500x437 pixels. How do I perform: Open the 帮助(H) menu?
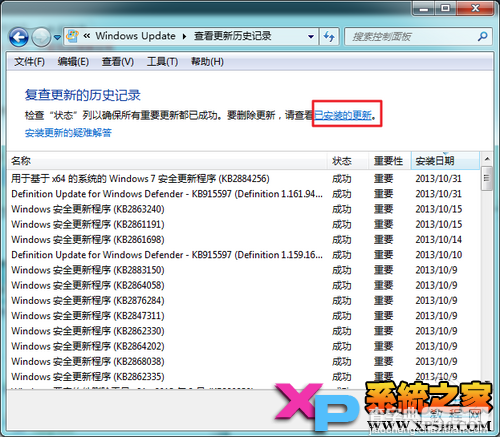coord(207,62)
